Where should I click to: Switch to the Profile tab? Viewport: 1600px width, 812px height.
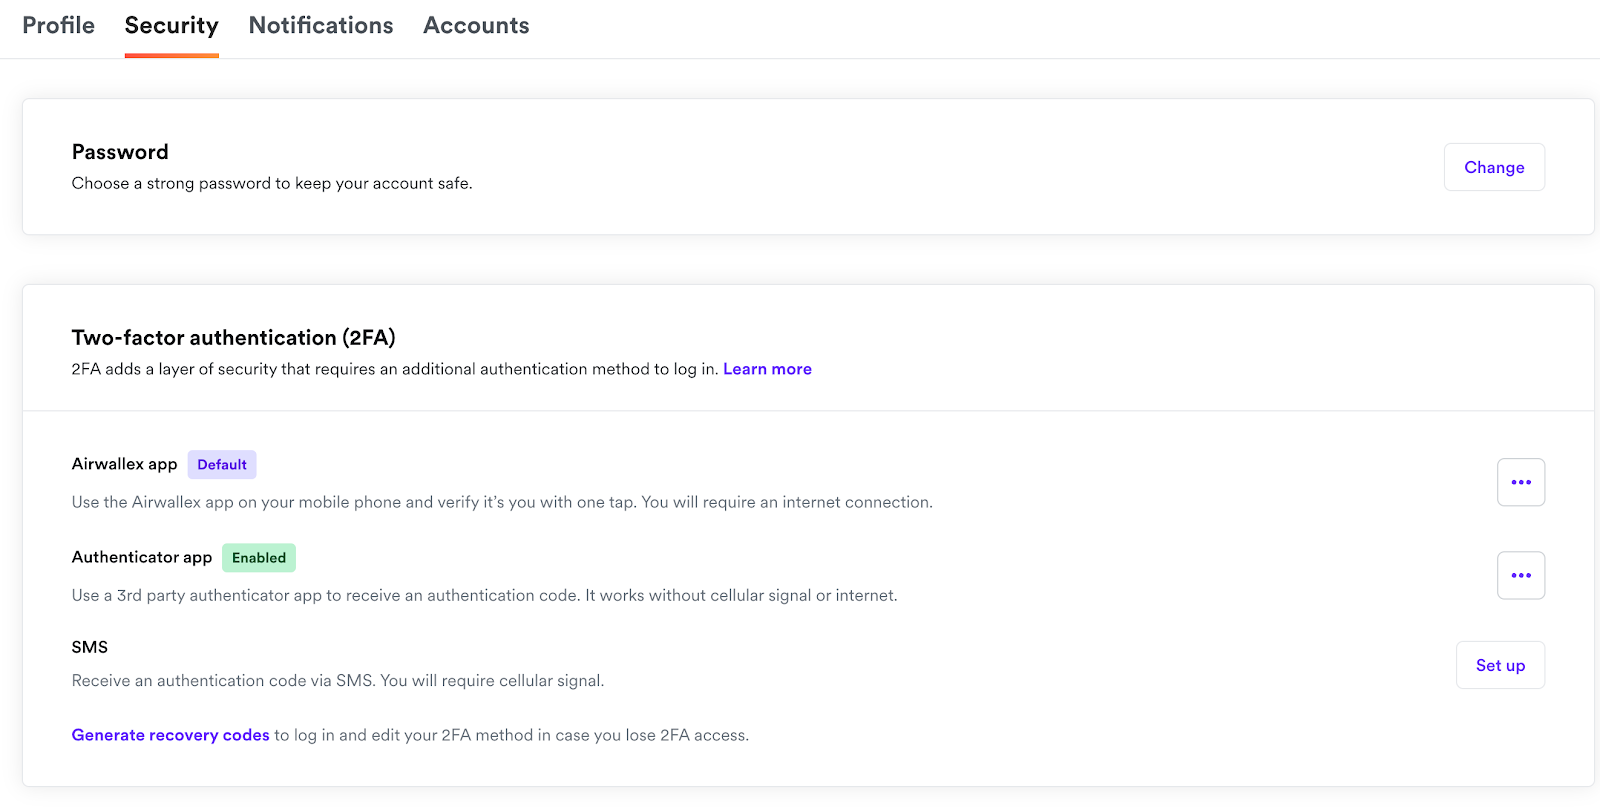[x=58, y=26]
